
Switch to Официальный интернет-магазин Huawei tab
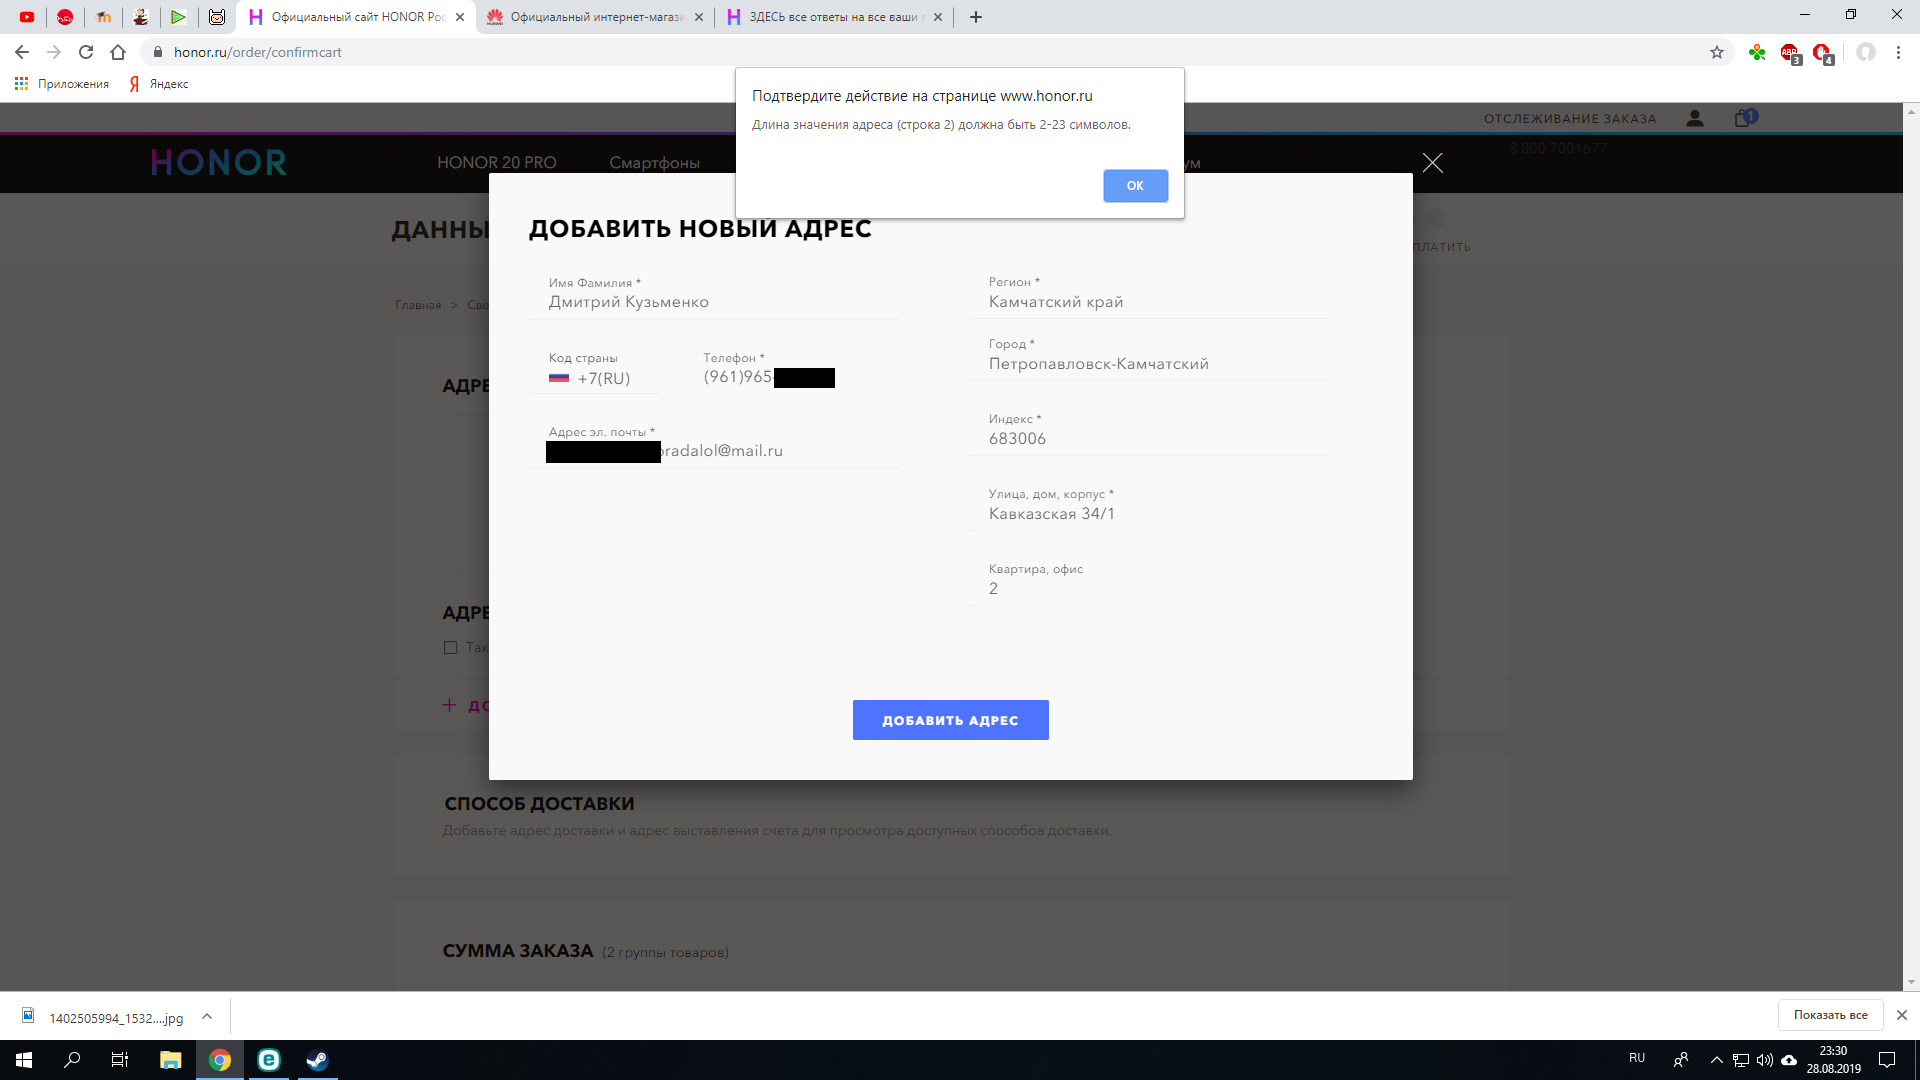595,17
